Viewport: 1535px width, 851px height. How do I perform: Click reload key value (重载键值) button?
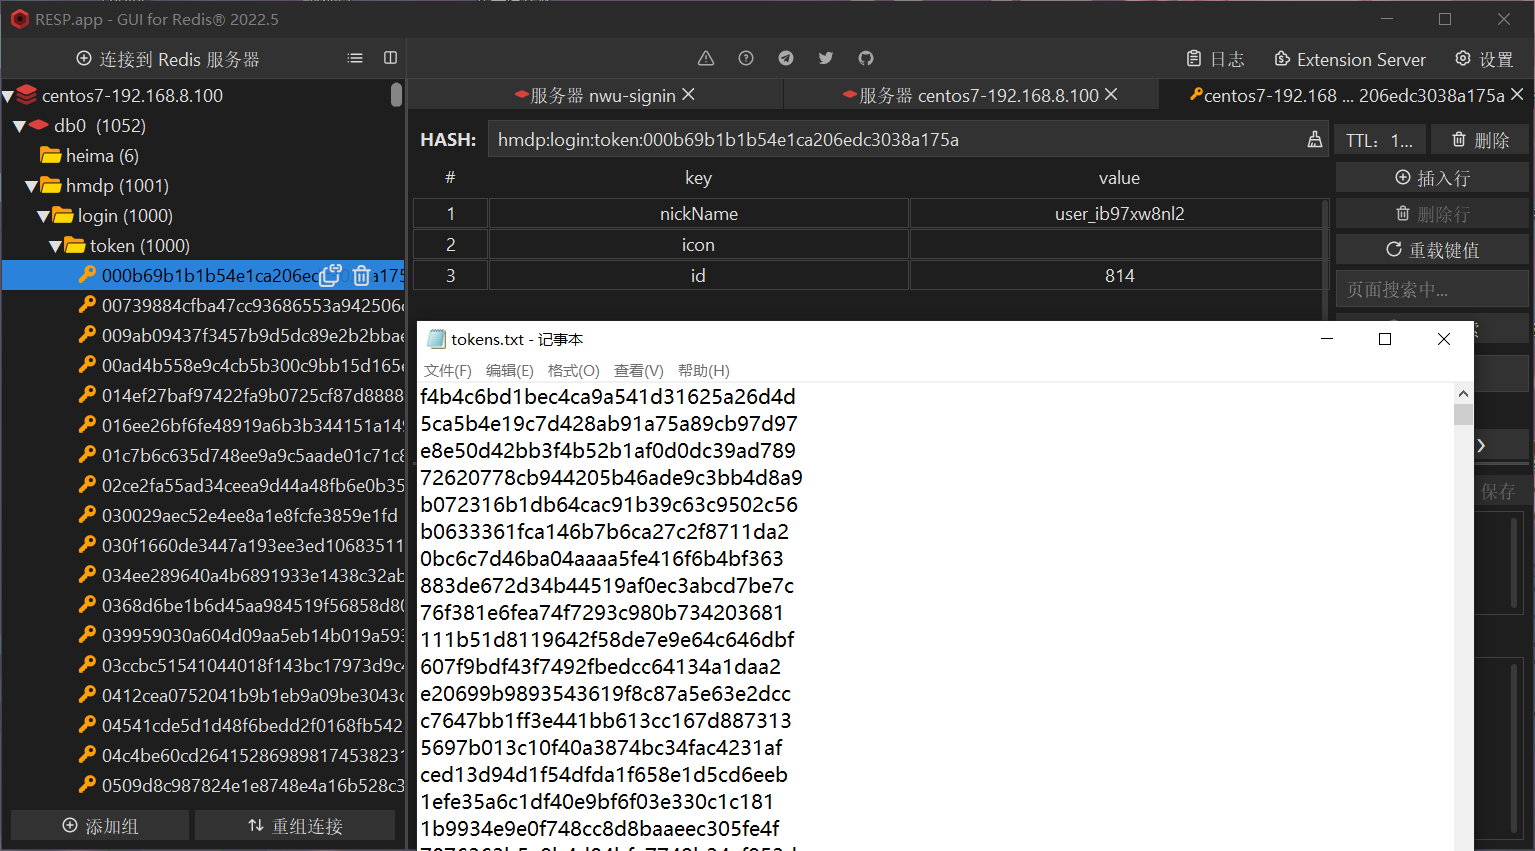1432,249
